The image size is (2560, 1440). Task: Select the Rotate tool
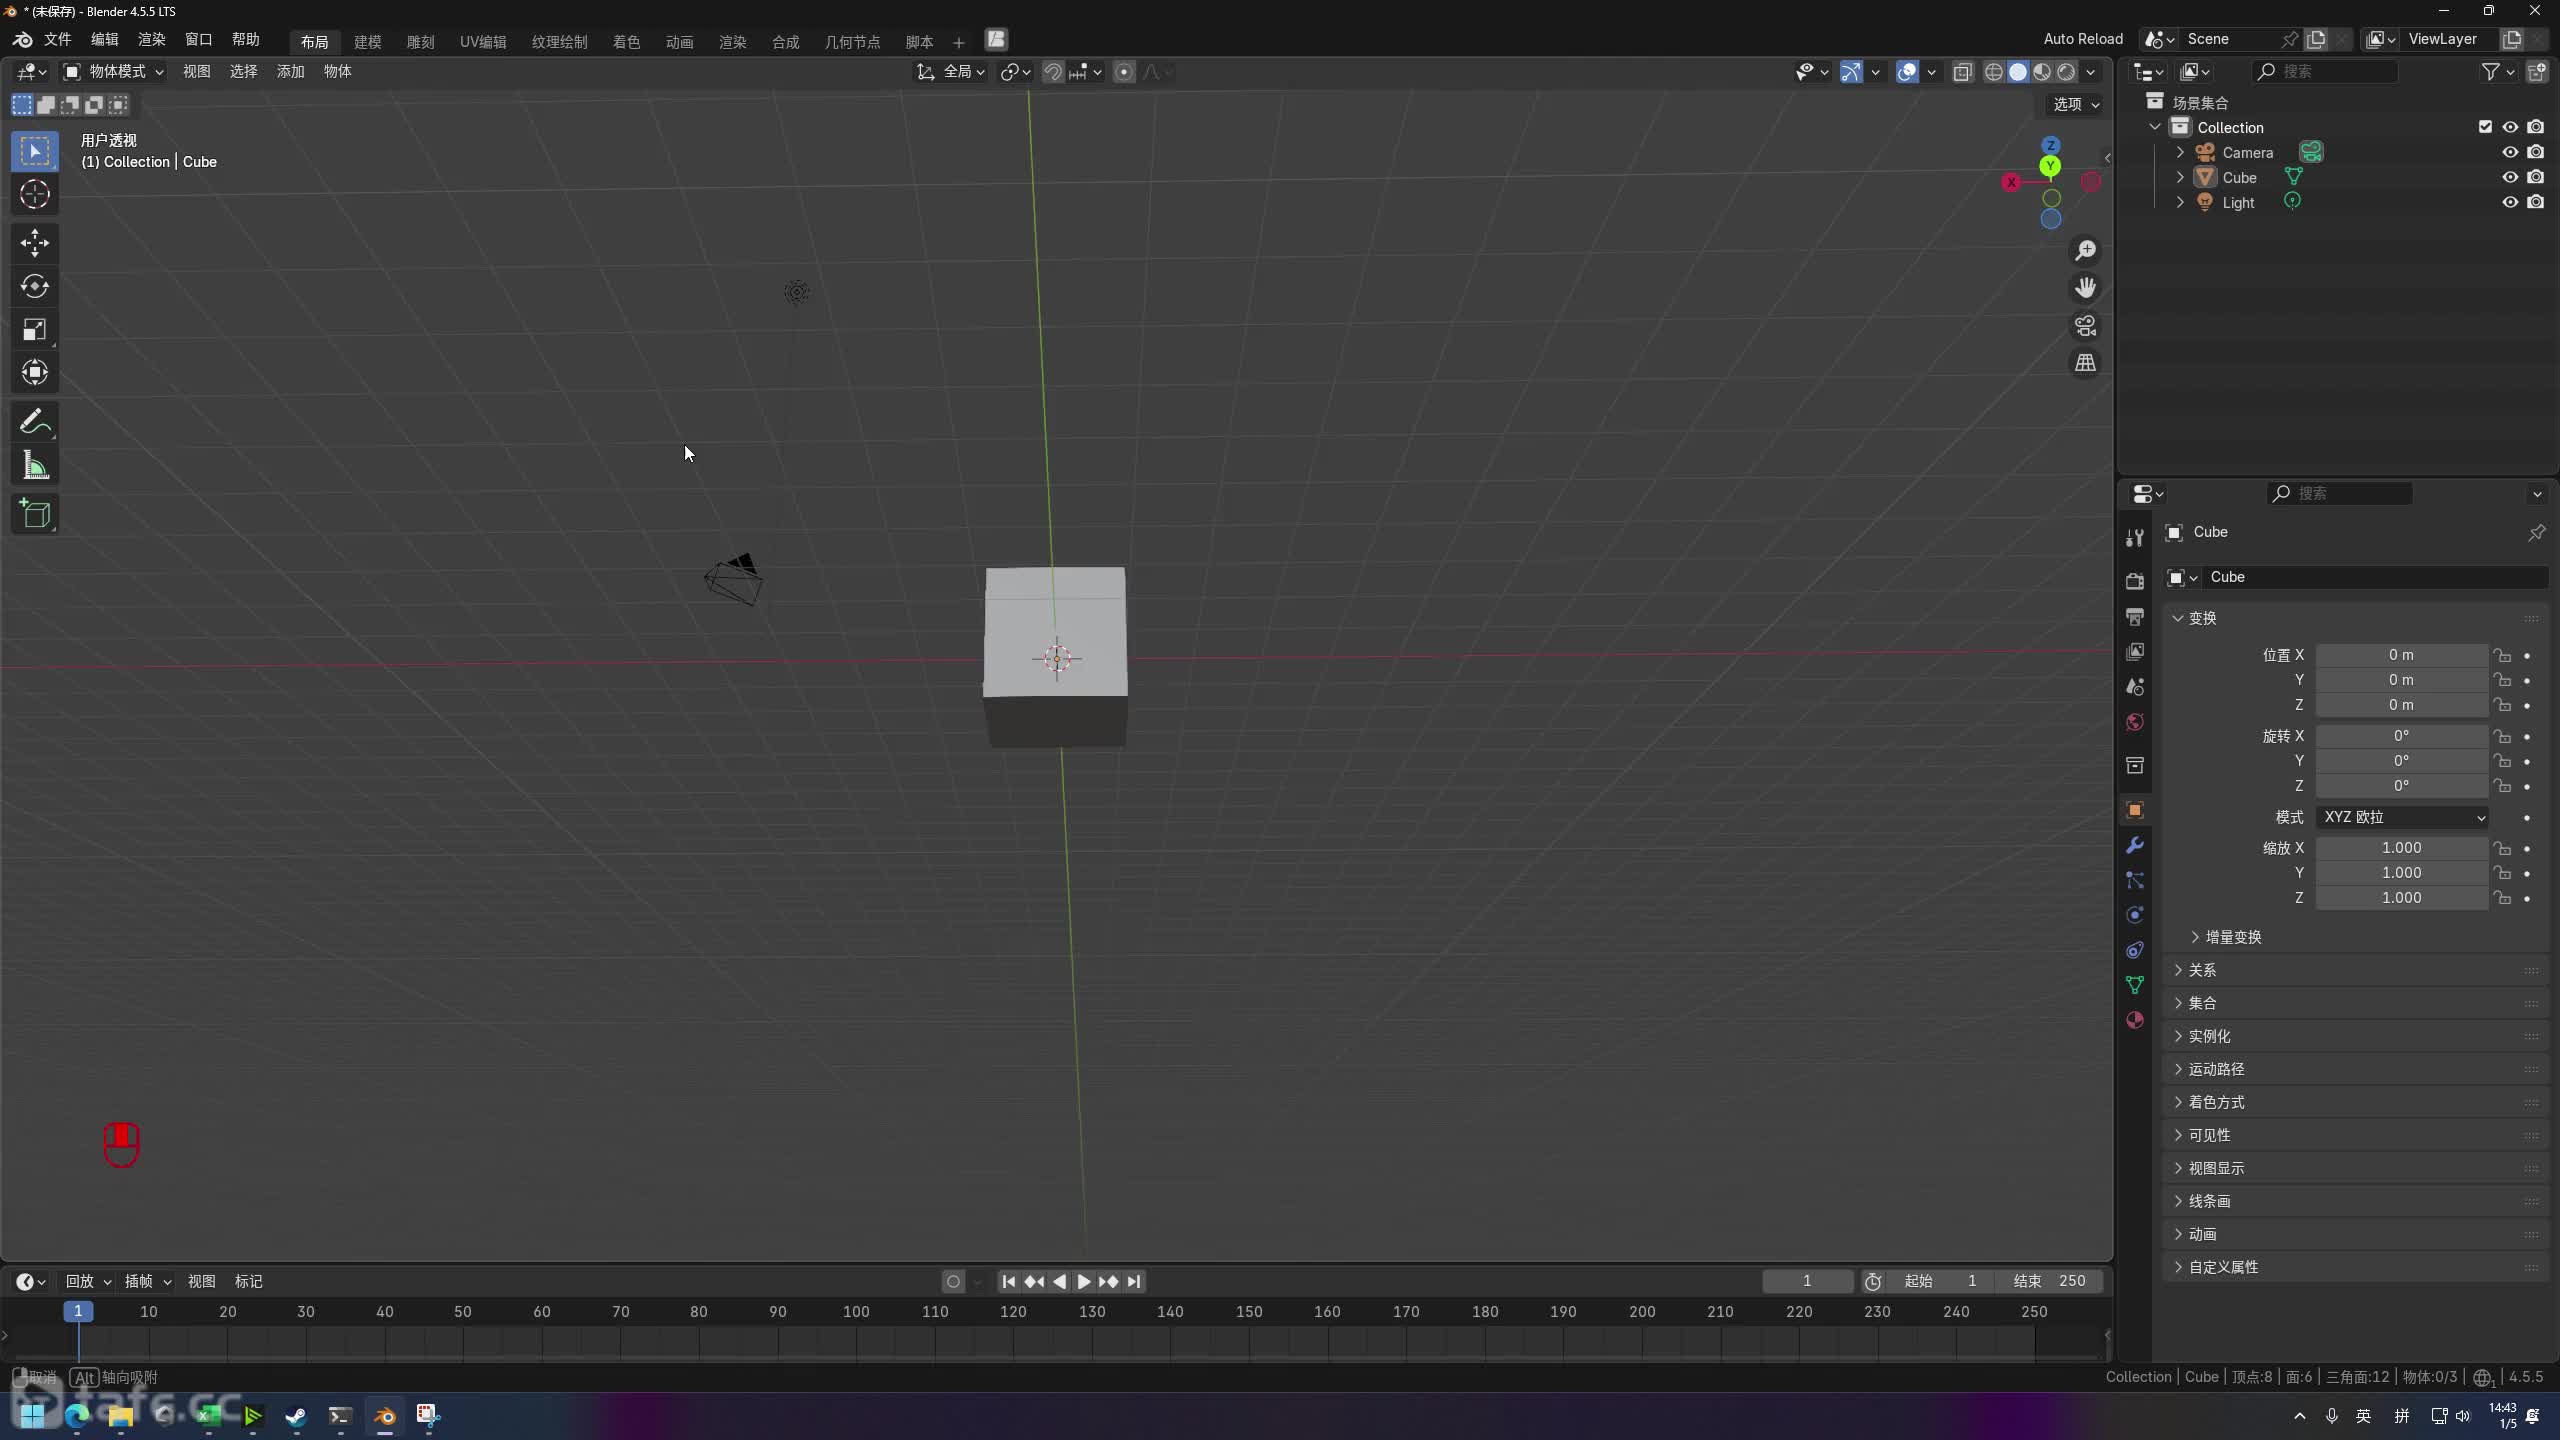pyautogui.click(x=35, y=287)
